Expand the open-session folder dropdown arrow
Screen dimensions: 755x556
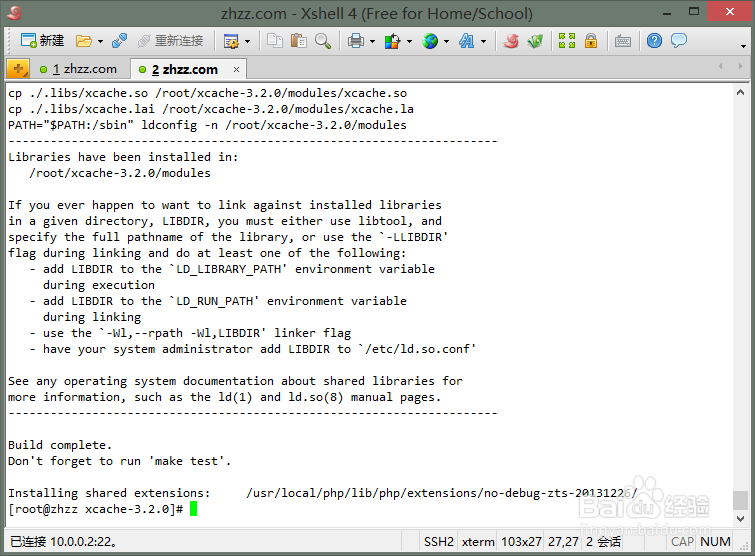pyautogui.click(x=100, y=41)
